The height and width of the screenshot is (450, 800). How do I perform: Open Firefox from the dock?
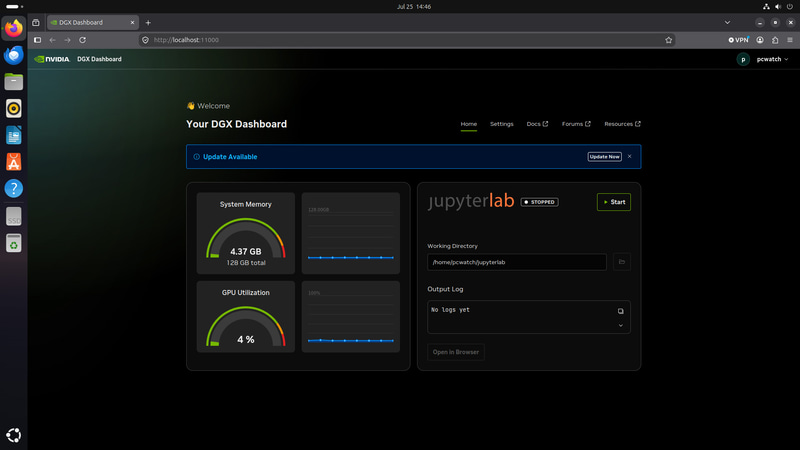click(14, 28)
